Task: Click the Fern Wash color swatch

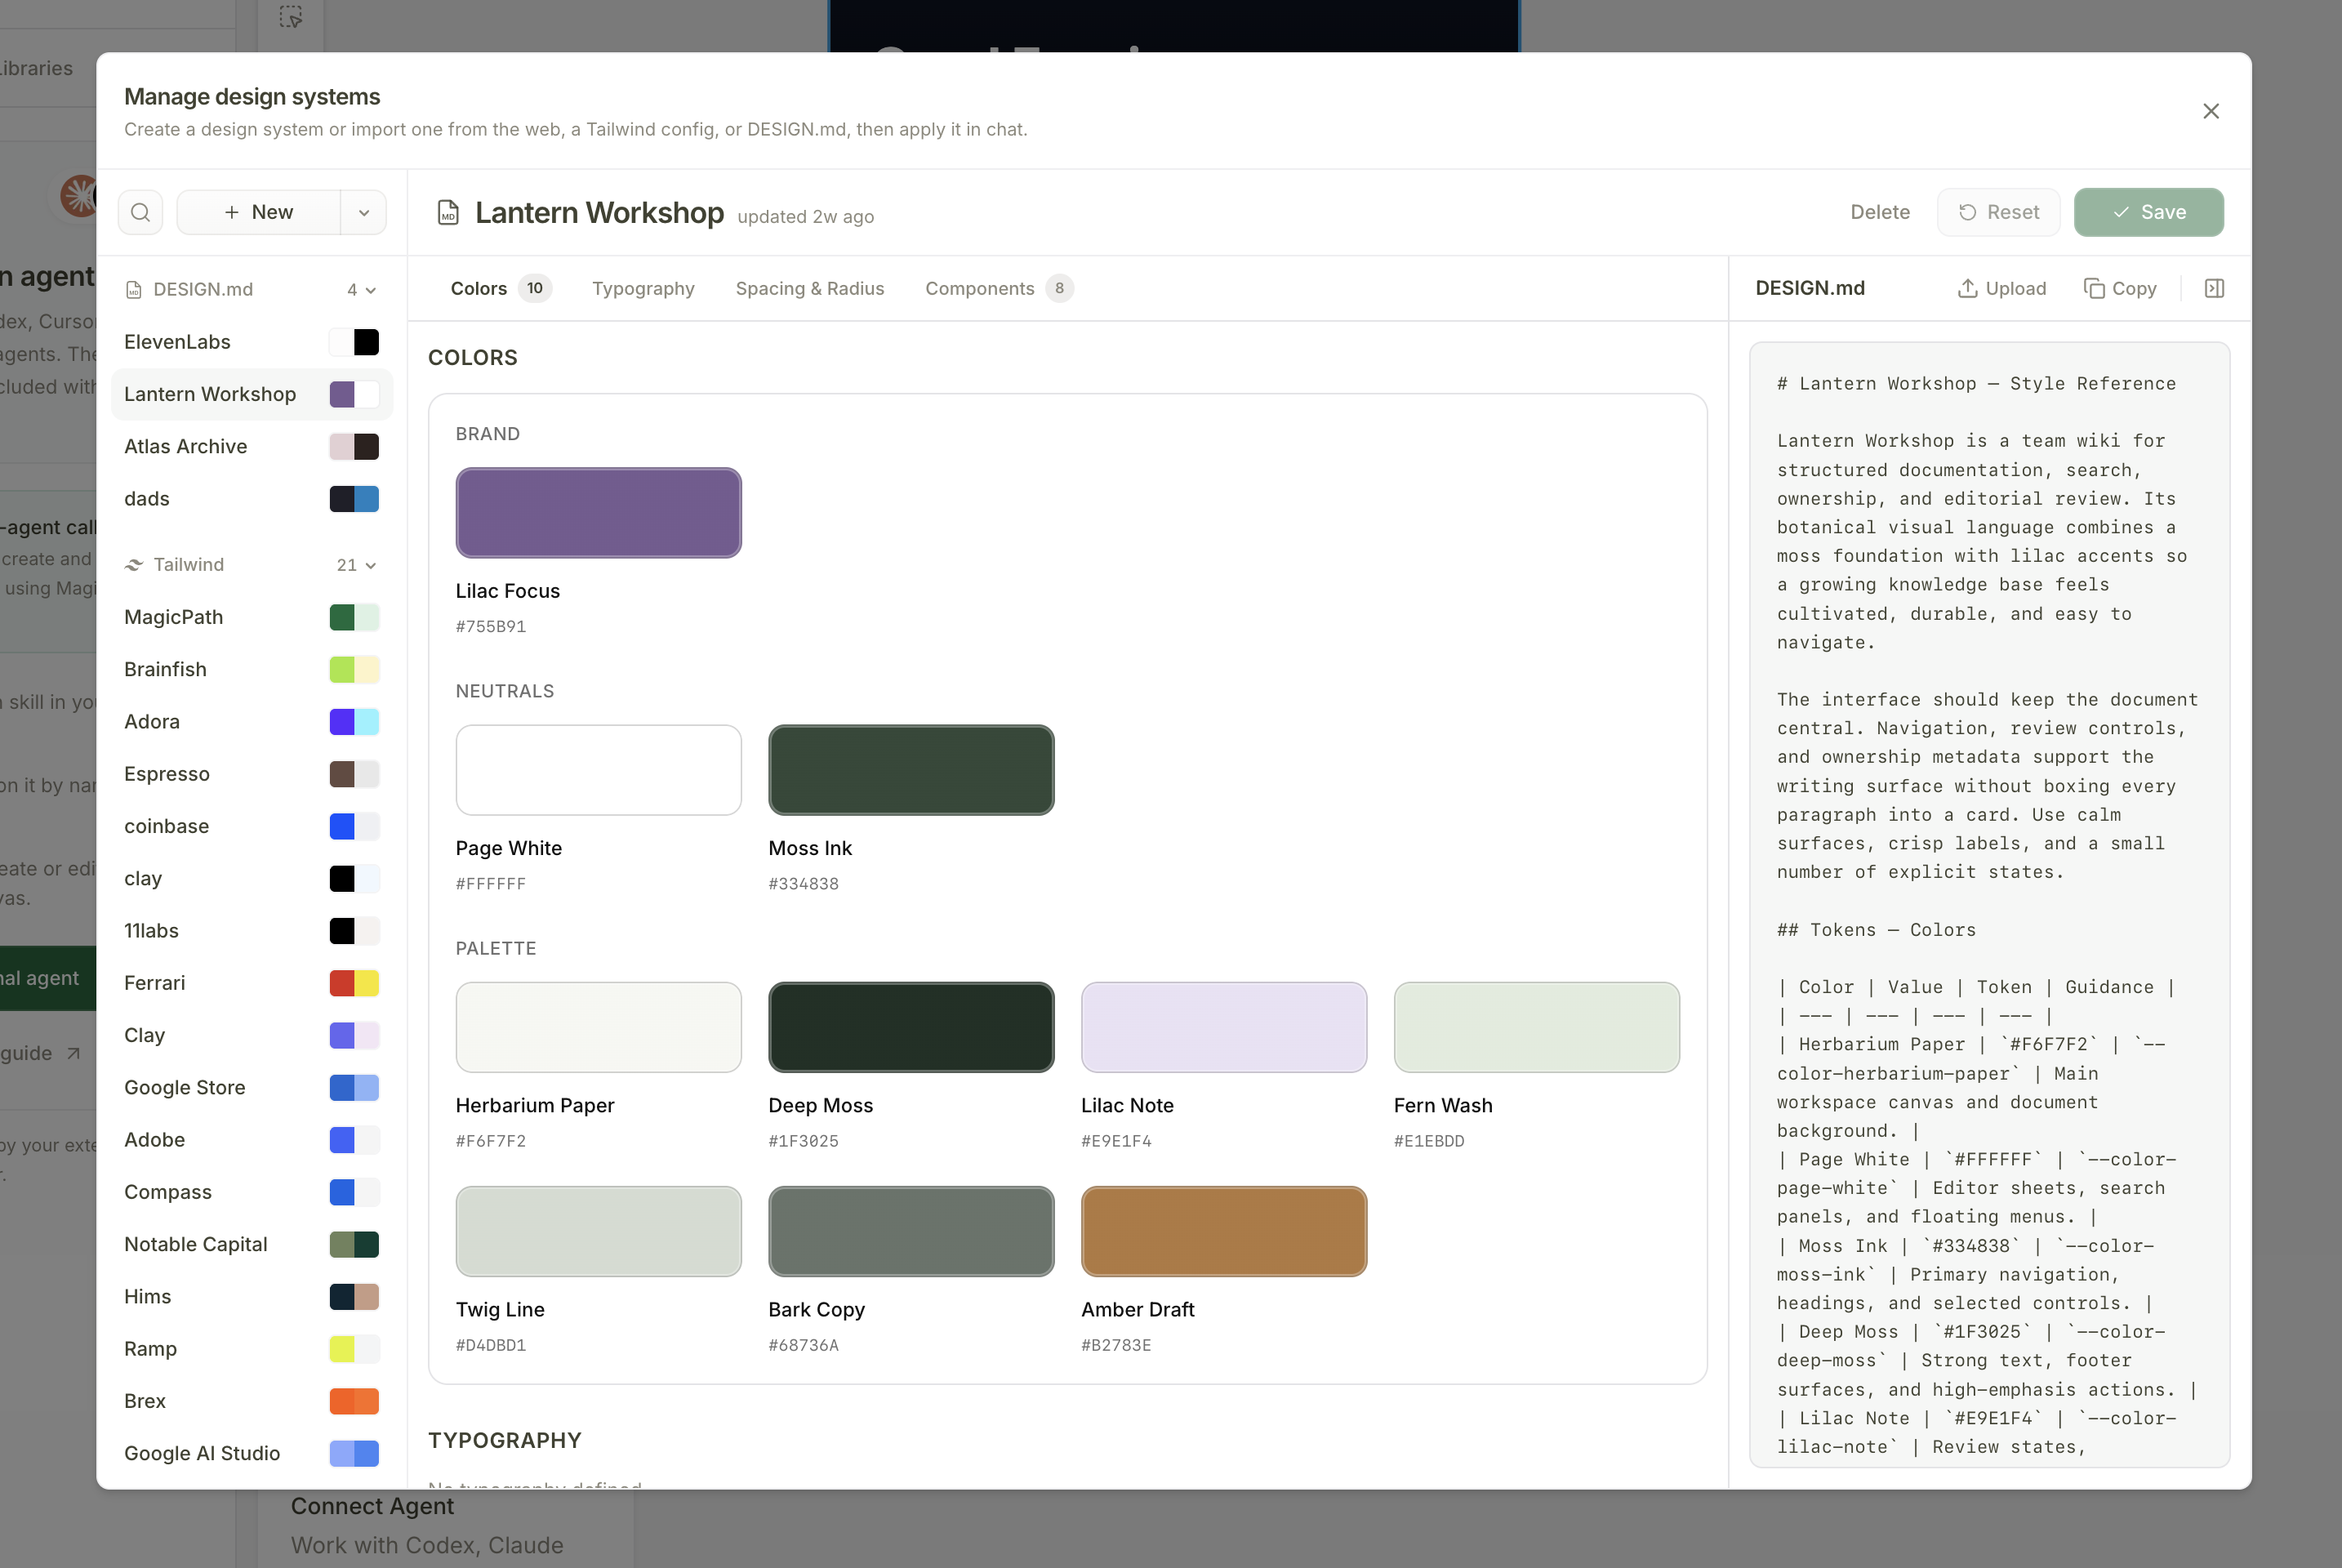Action: coord(1537,1027)
